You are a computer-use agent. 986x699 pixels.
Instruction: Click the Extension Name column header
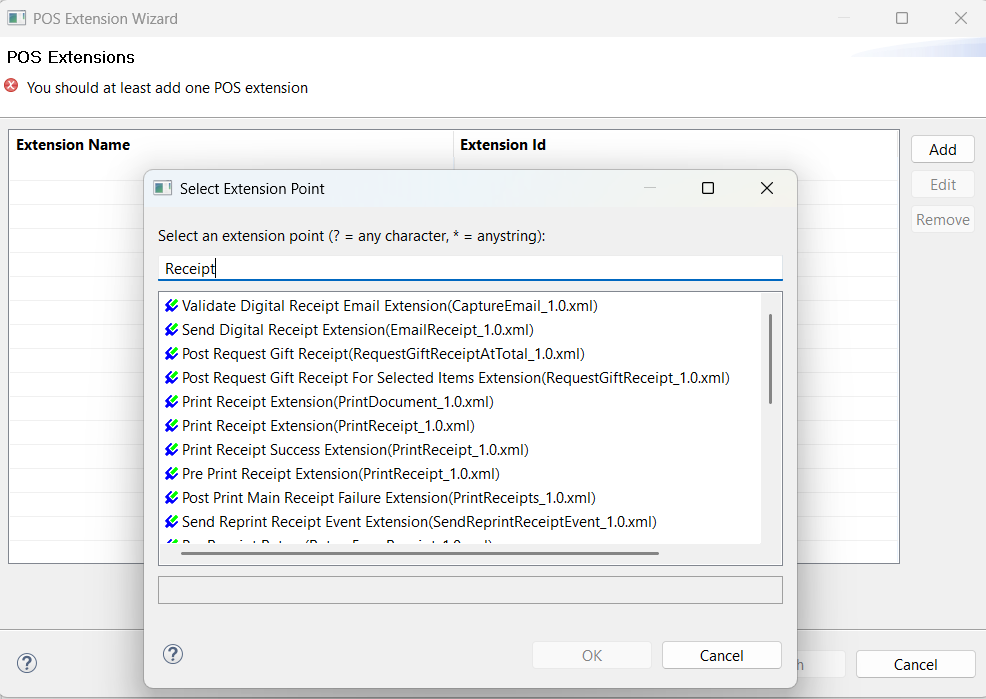(x=73, y=144)
